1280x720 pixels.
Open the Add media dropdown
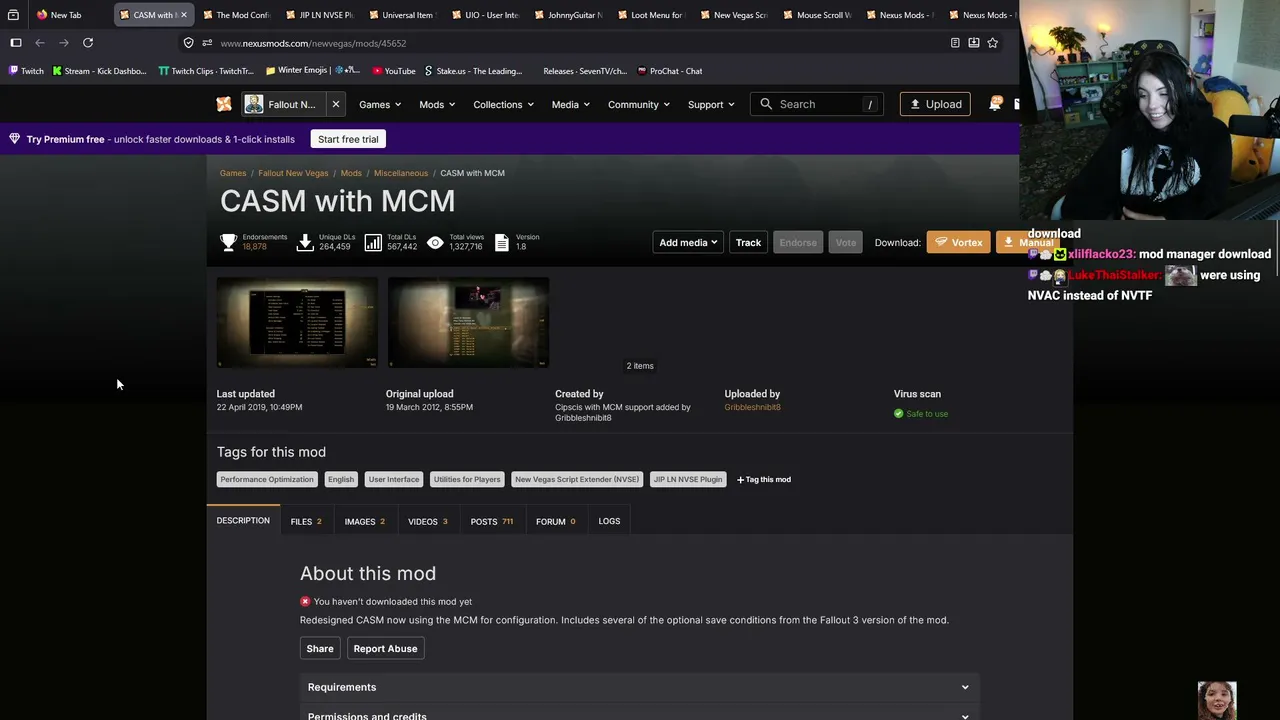point(688,242)
